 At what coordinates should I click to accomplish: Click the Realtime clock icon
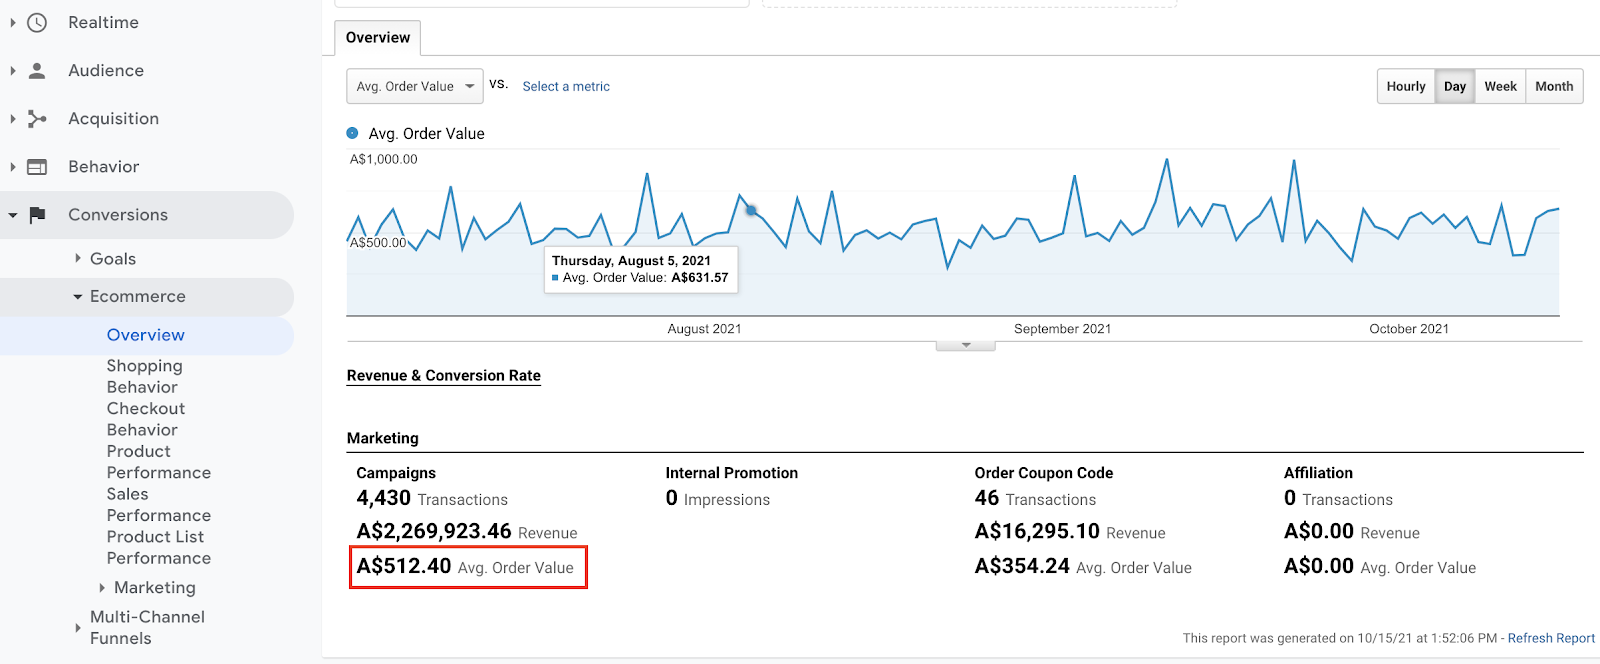(x=37, y=22)
